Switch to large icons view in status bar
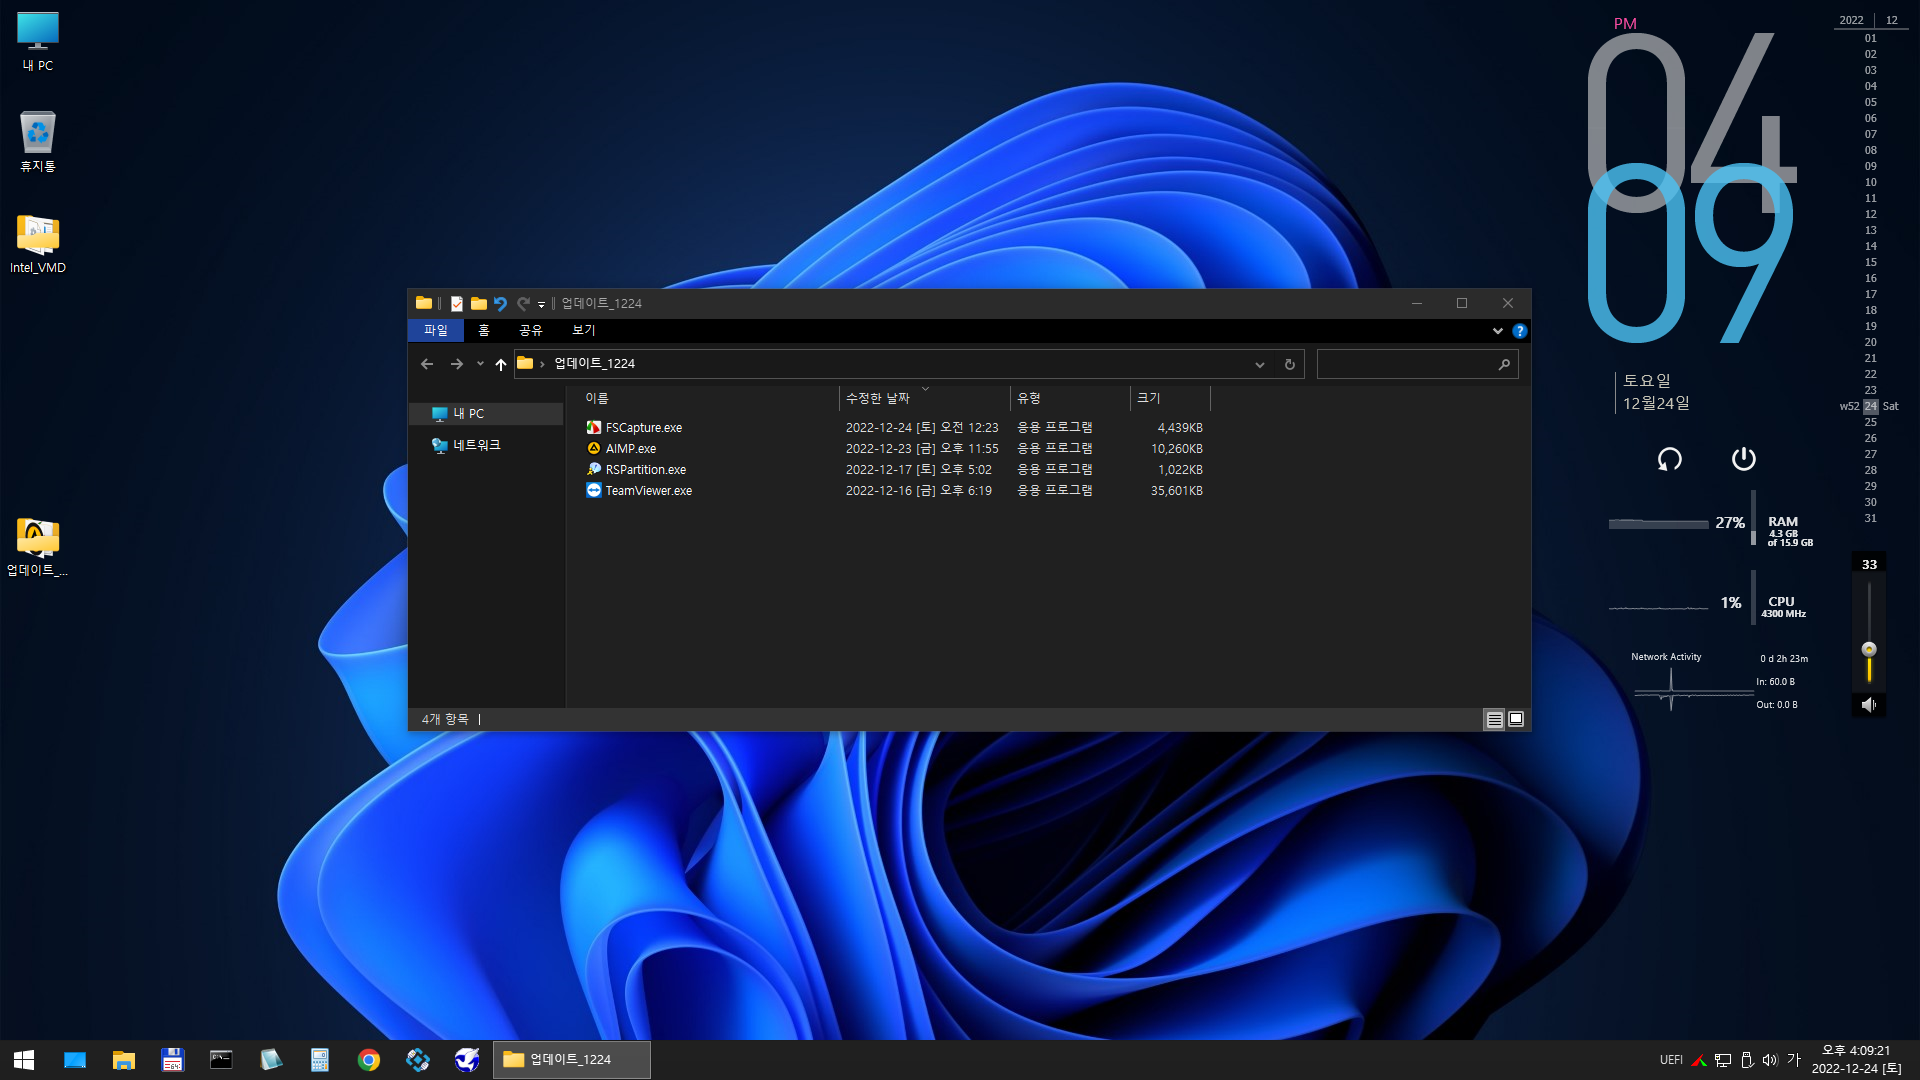The image size is (1920, 1080). coord(1516,720)
